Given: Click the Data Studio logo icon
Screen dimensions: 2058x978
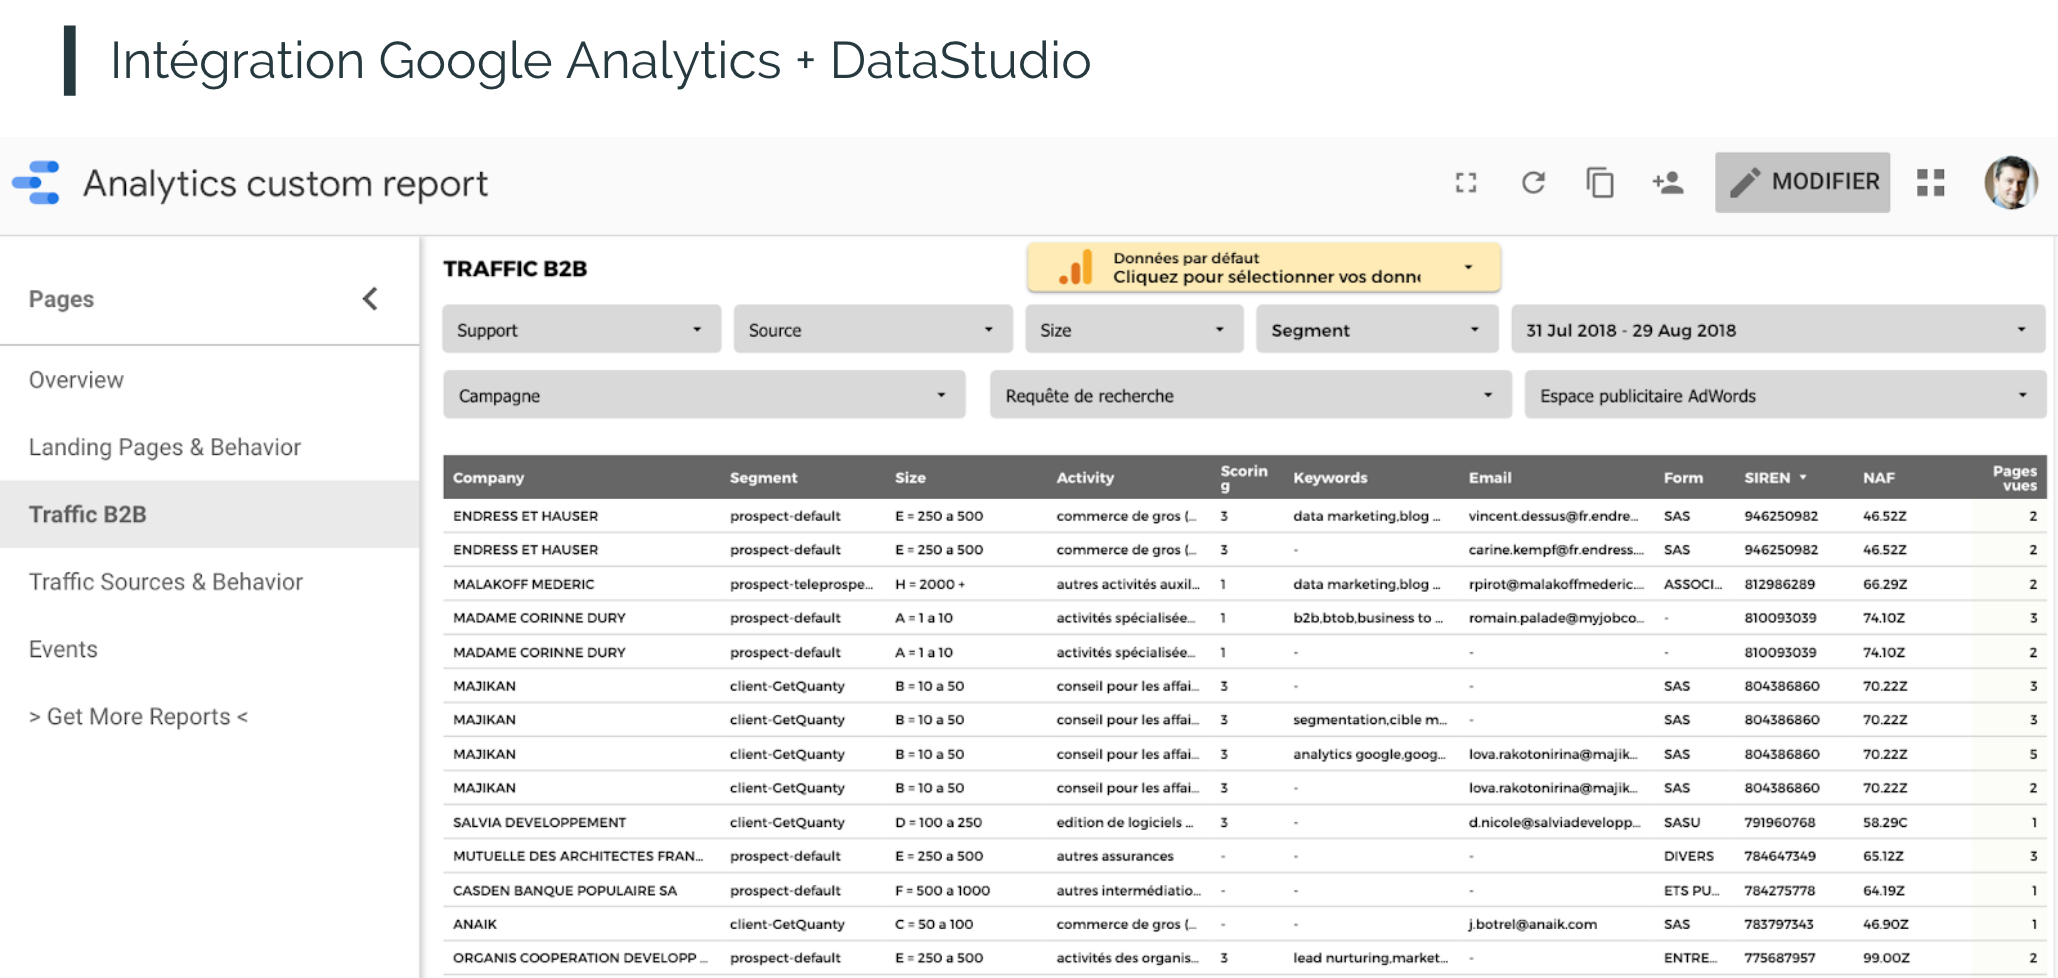Looking at the screenshot, I should (36, 183).
